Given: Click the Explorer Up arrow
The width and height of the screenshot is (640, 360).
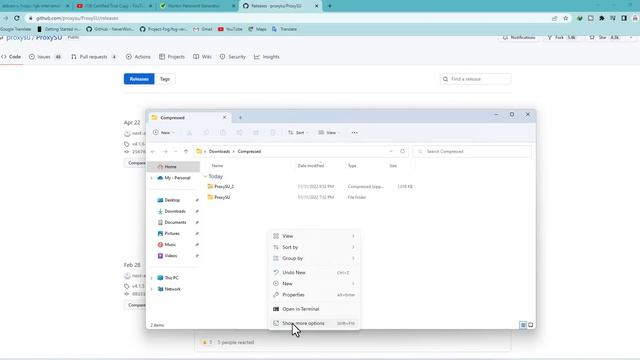Looking at the screenshot, I should pos(186,151).
